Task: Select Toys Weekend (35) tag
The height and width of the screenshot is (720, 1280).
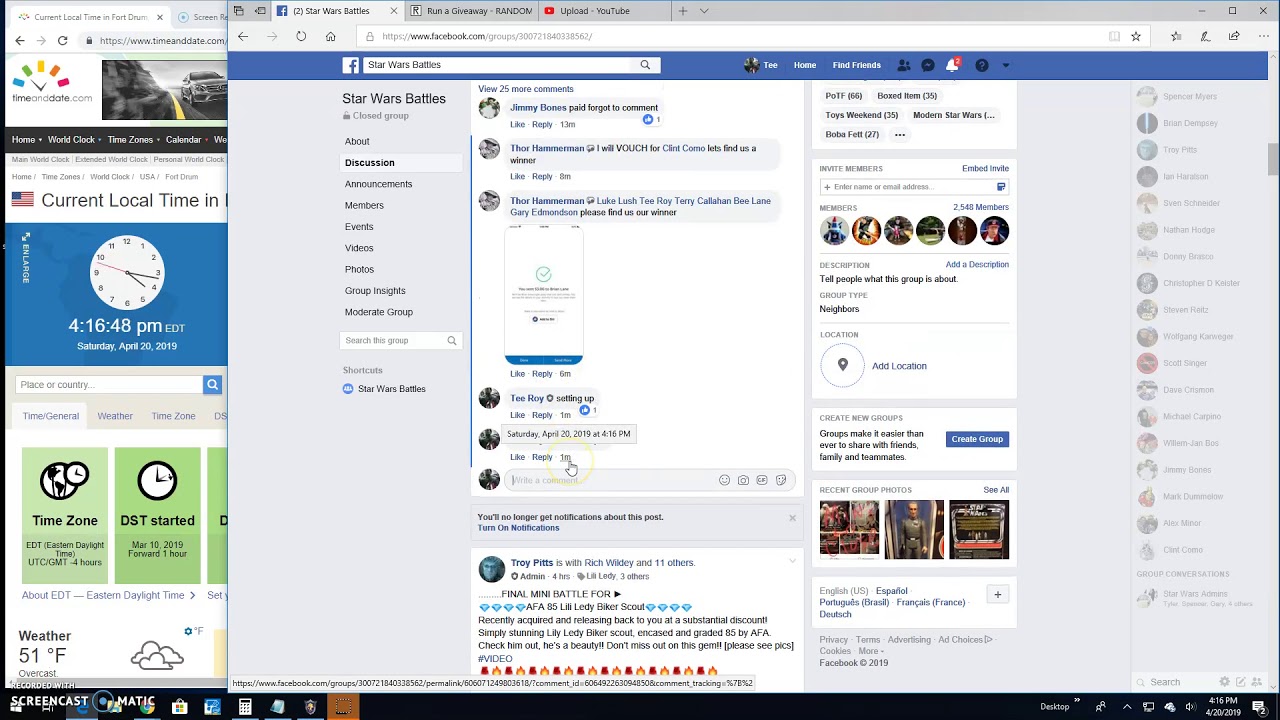Action: (861, 115)
